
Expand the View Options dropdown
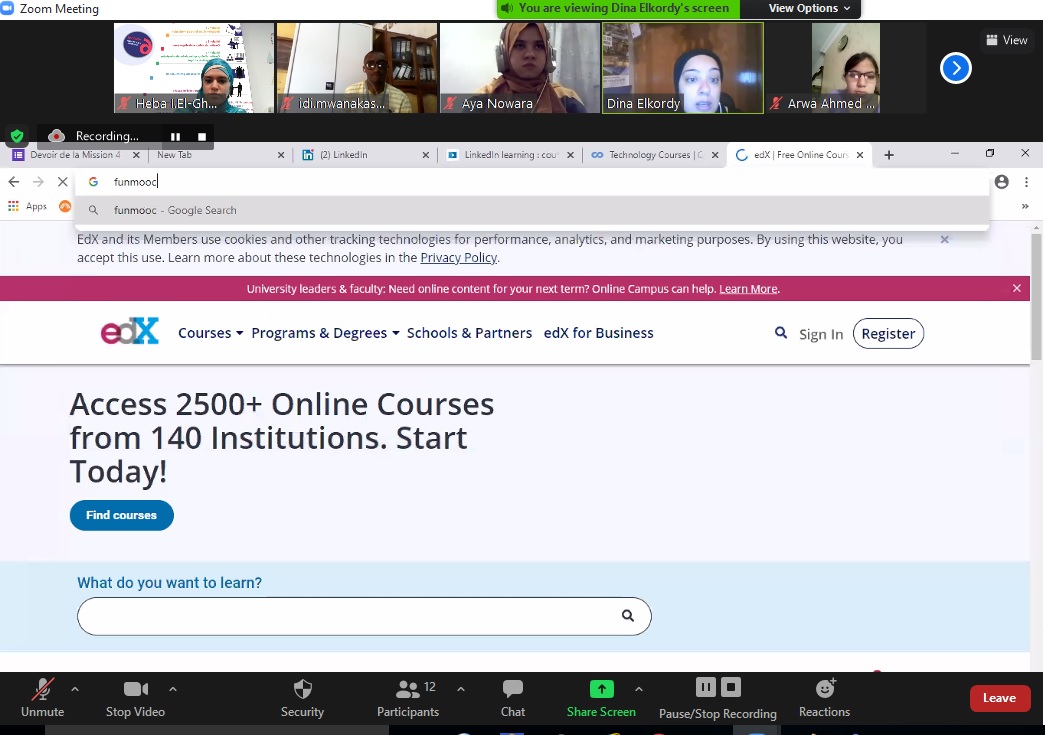point(809,8)
